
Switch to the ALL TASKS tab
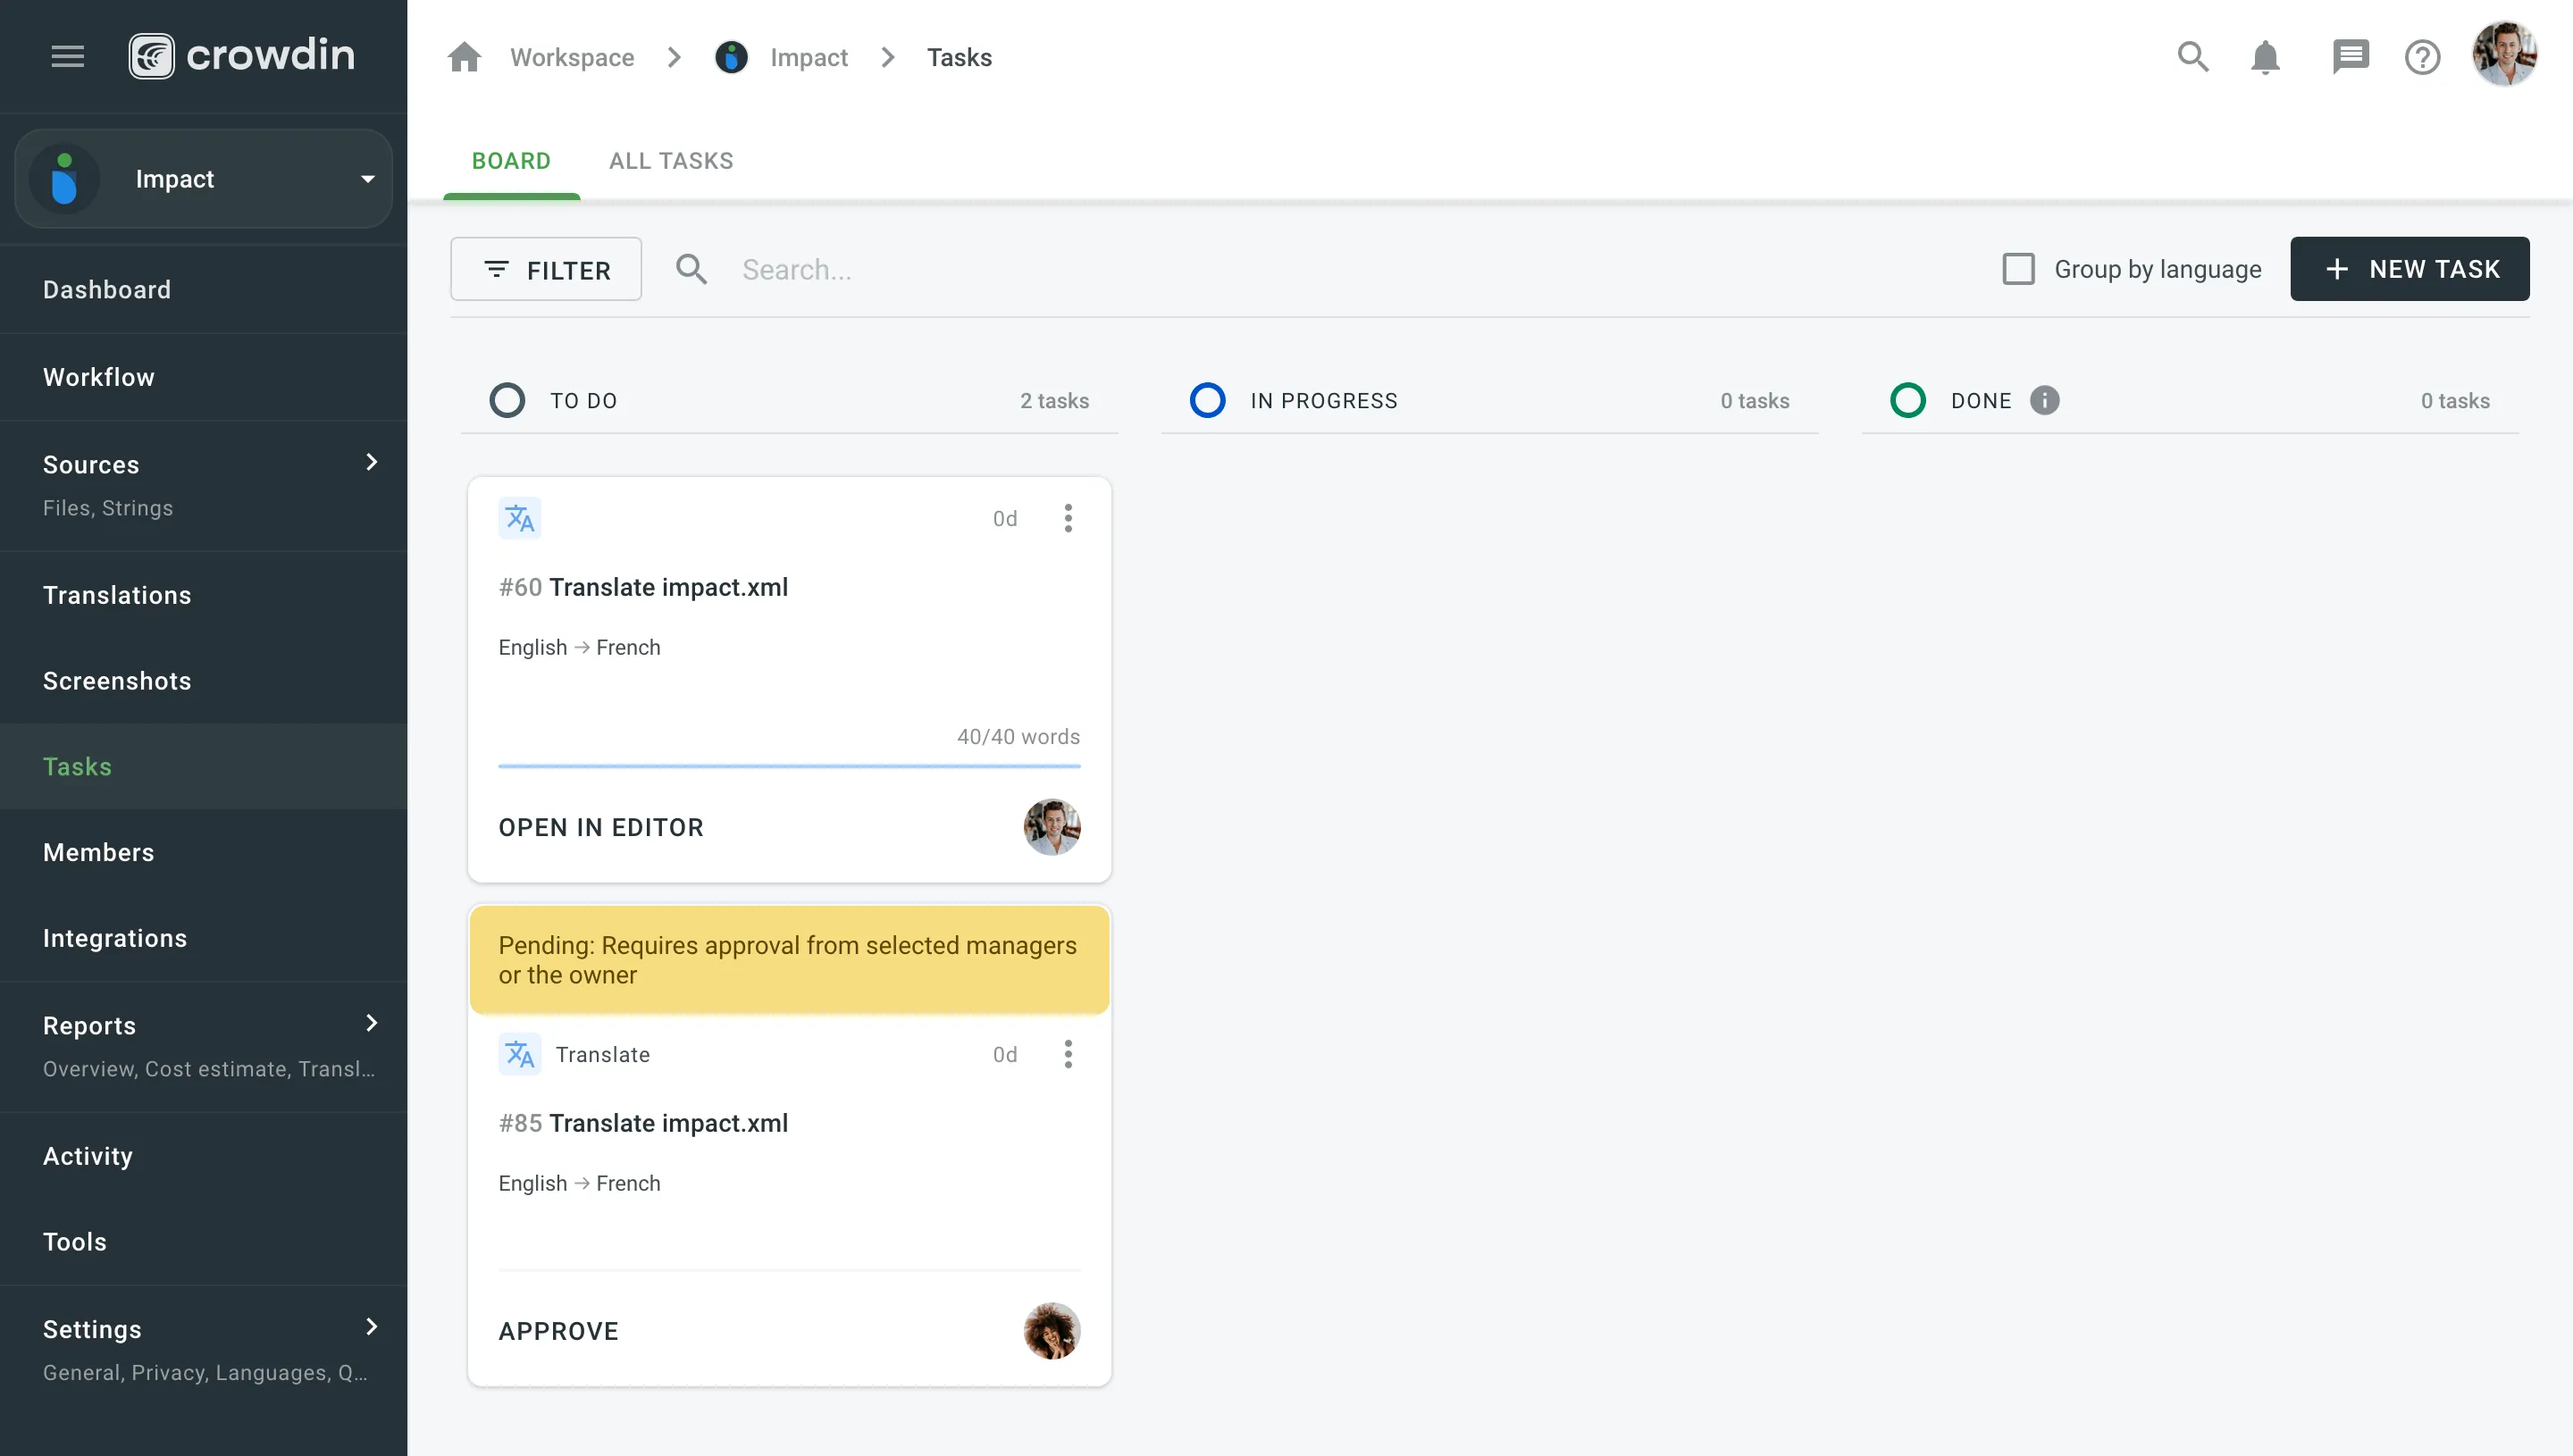click(672, 161)
